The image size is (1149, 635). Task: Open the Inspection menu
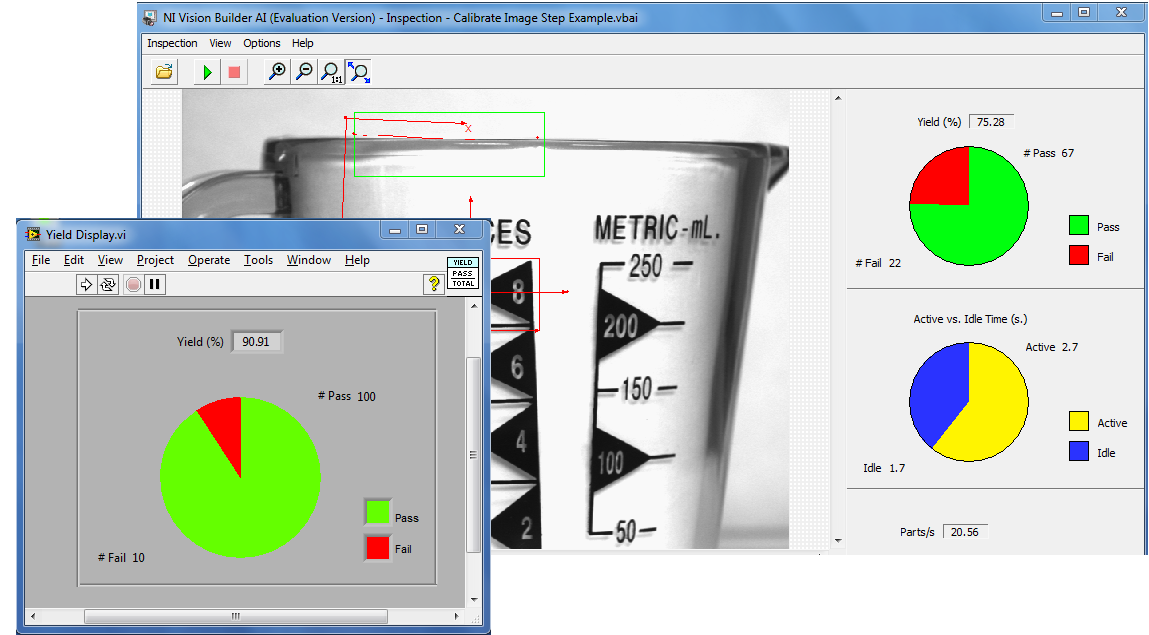172,43
